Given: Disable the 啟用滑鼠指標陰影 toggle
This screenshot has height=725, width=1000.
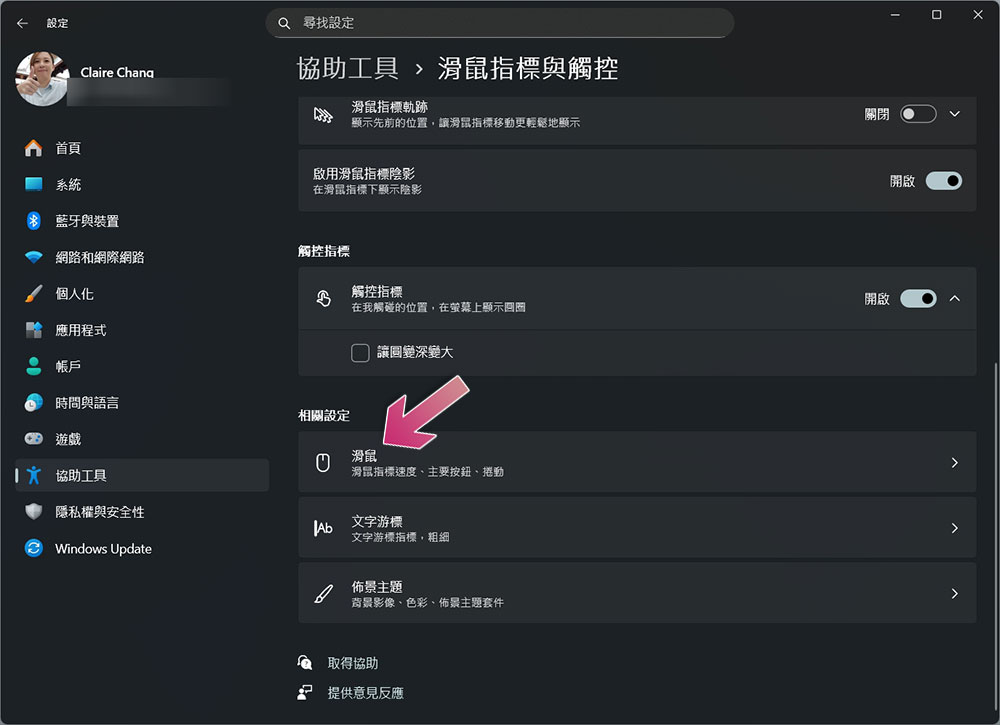Looking at the screenshot, I should [x=943, y=181].
